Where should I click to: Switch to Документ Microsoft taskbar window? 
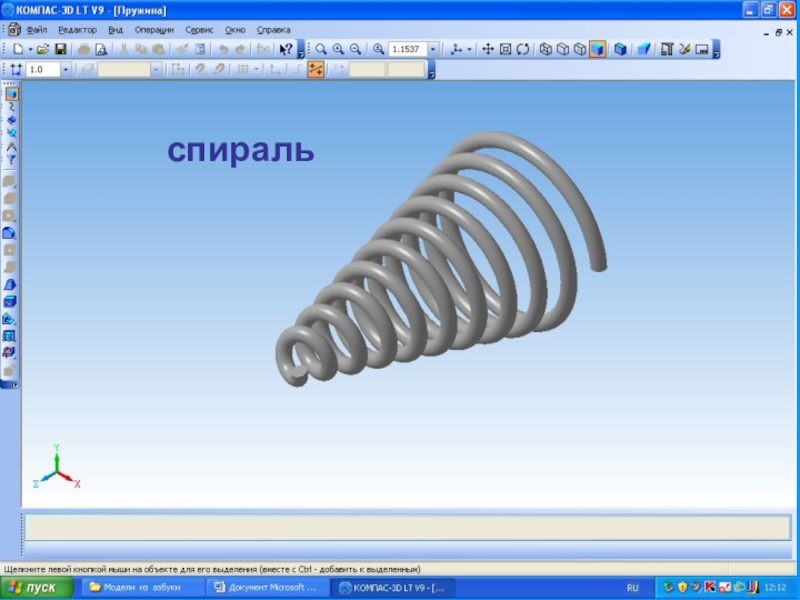click(x=267, y=588)
